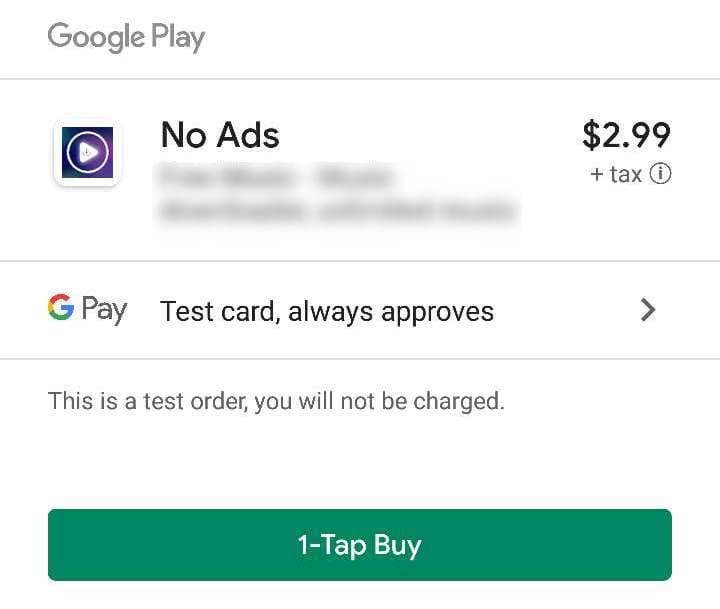This screenshot has height=609, width=720.
Task: Tap the No Ads product title
Action: [220, 135]
